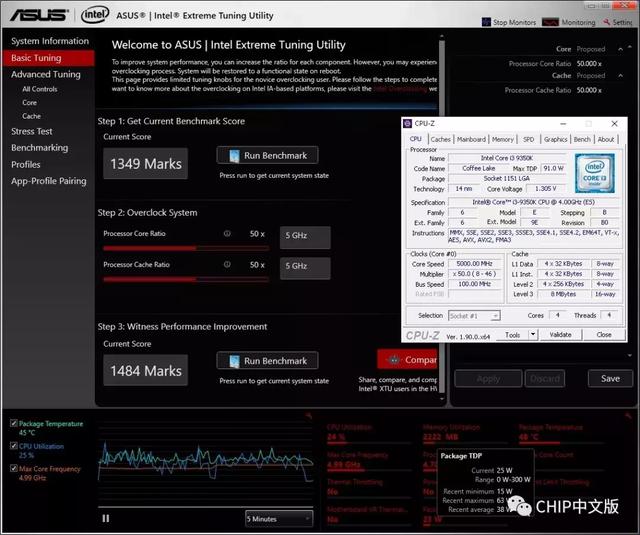Image resolution: width=640 pixels, height=535 pixels.
Task: Click the Discard button
Action: (545, 379)
